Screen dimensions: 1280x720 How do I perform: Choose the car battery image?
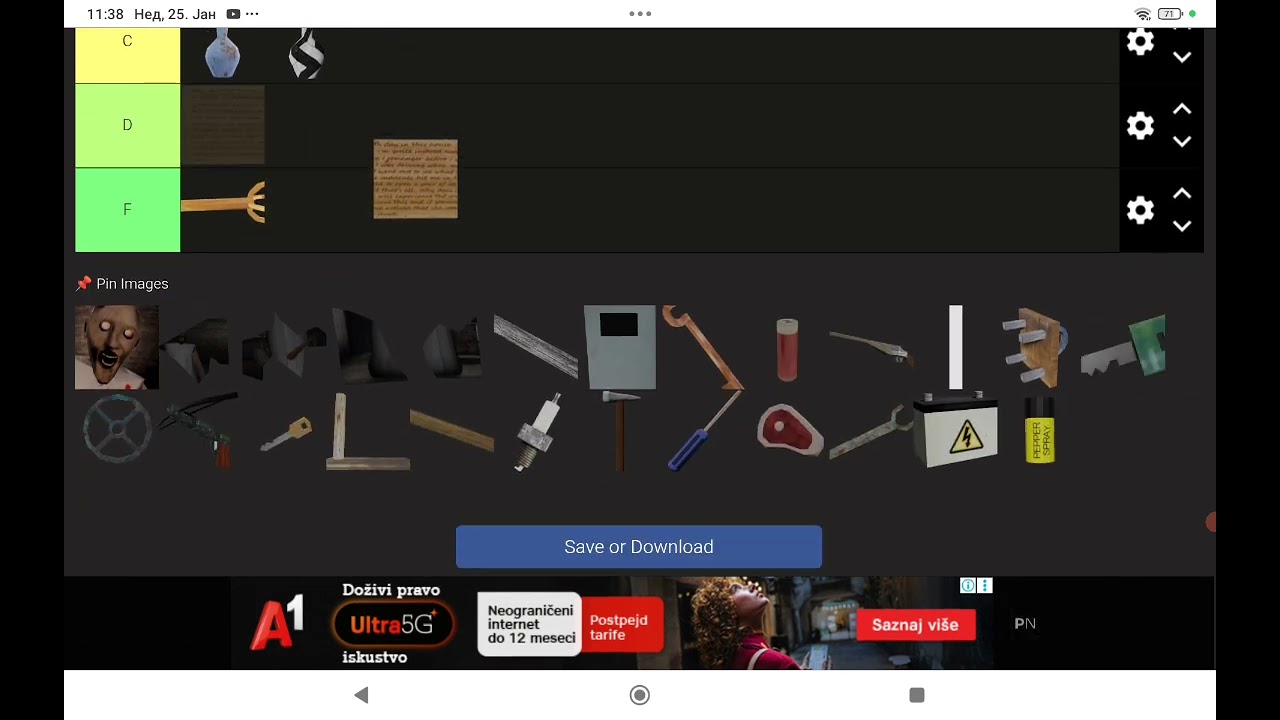pyautogui.click(x=956, y=430)
